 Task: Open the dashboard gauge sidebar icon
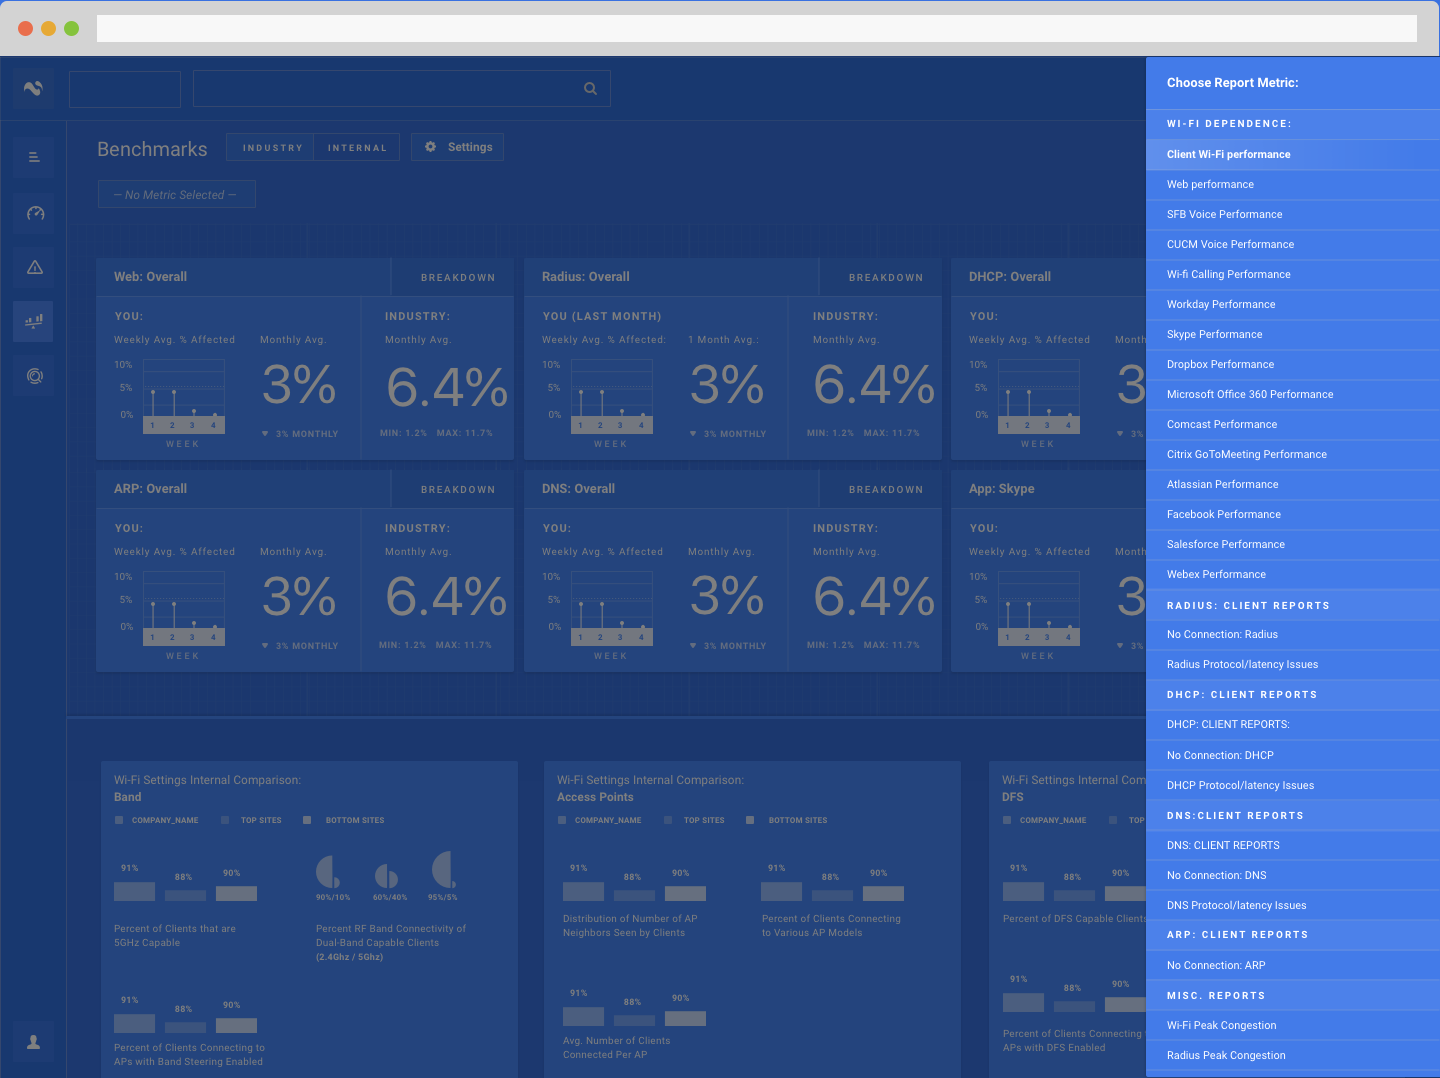[x=34, y=213]
